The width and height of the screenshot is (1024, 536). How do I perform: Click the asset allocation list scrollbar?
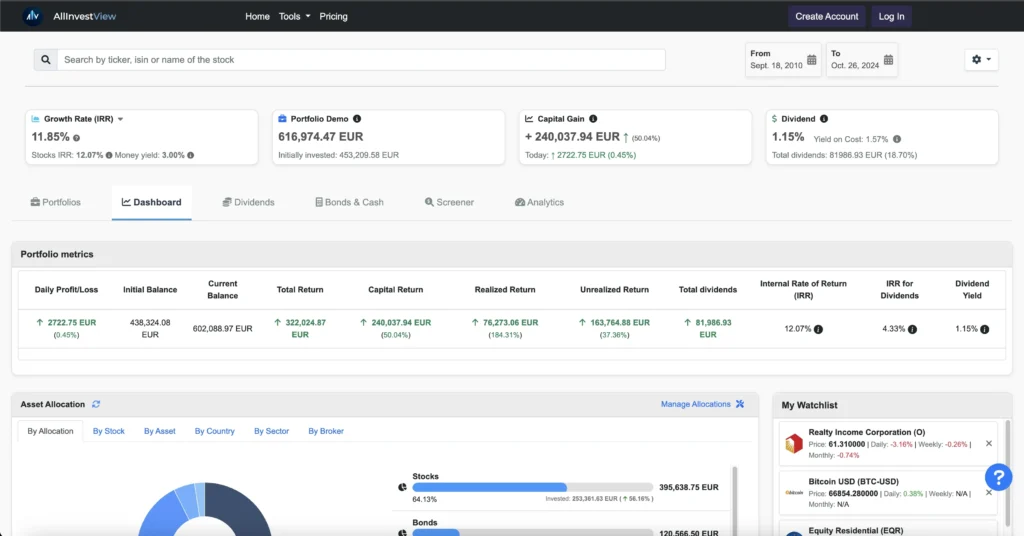(735, 500)
